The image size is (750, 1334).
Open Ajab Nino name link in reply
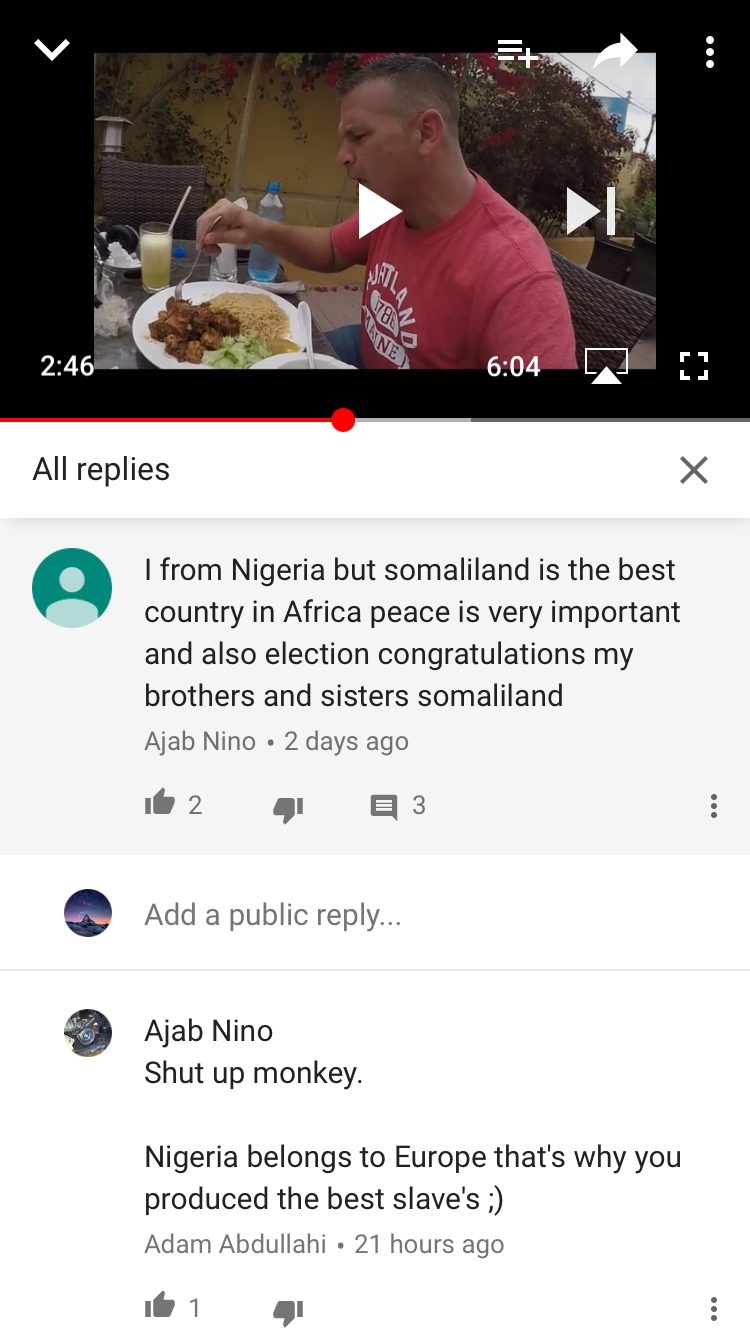click(x=209, y=1031)
